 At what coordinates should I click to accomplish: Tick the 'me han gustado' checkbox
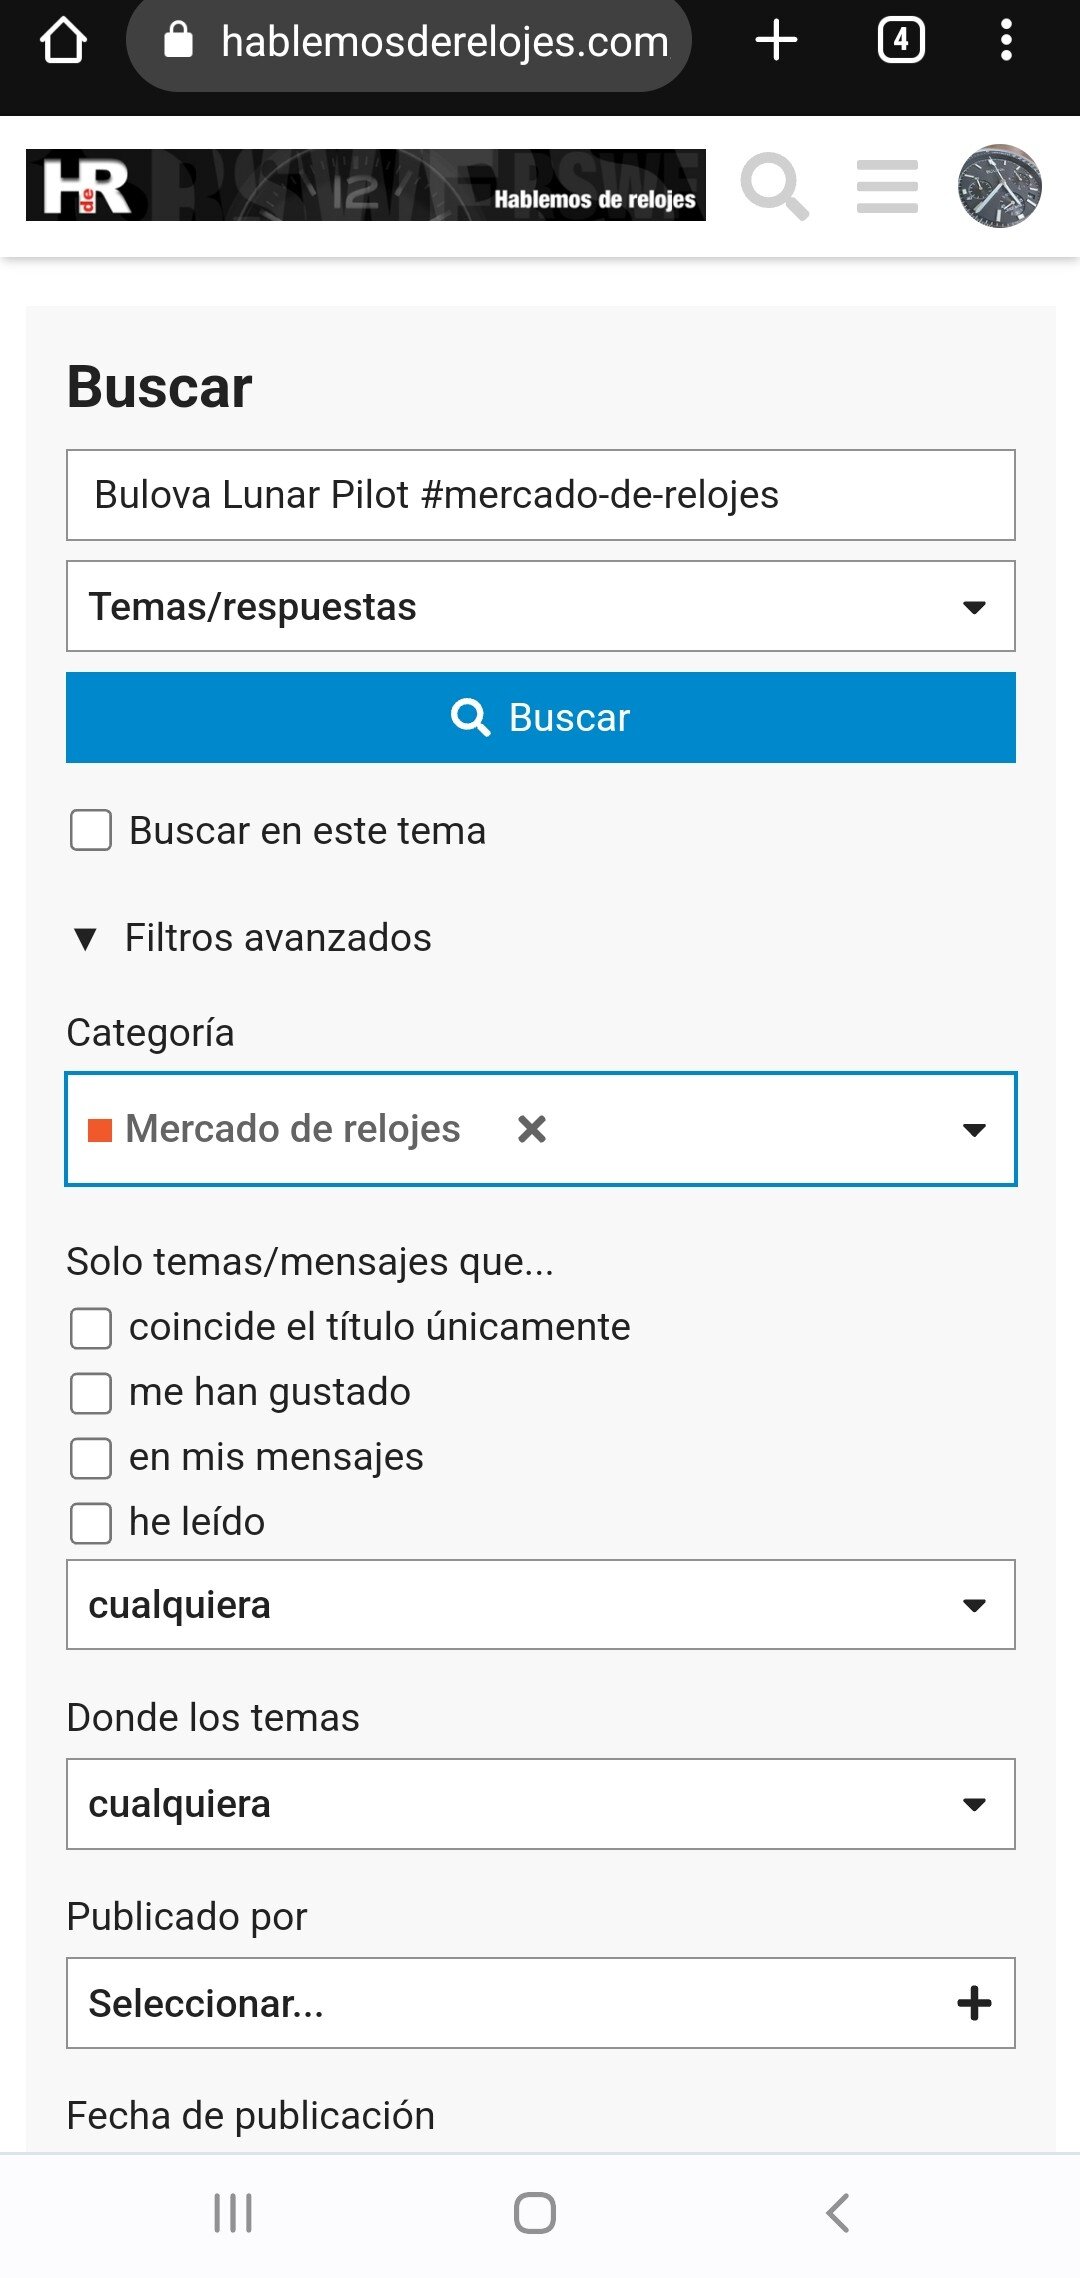coord(91,1393)
